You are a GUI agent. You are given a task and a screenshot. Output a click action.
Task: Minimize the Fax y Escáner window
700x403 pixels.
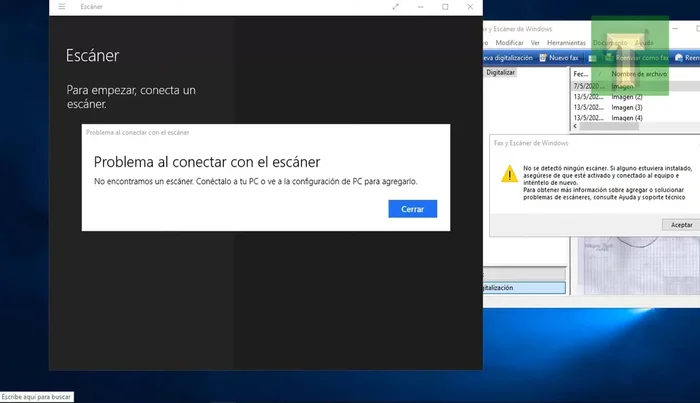point(675,29)
